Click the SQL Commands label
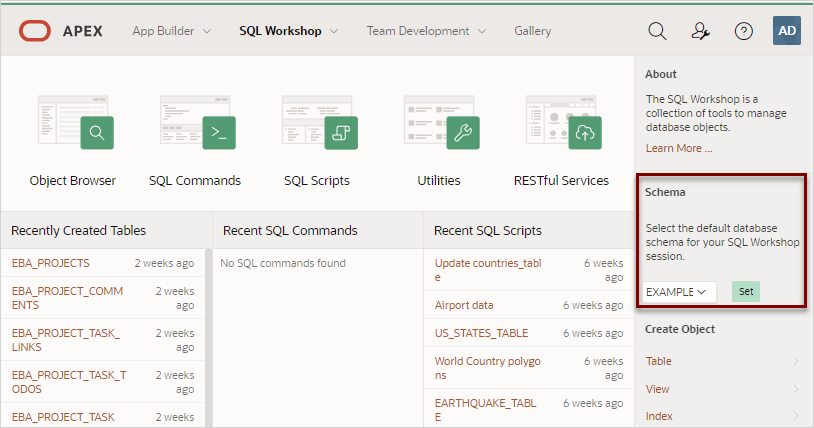The height and width of the screenshot is (428, 814). coord(195,181)
